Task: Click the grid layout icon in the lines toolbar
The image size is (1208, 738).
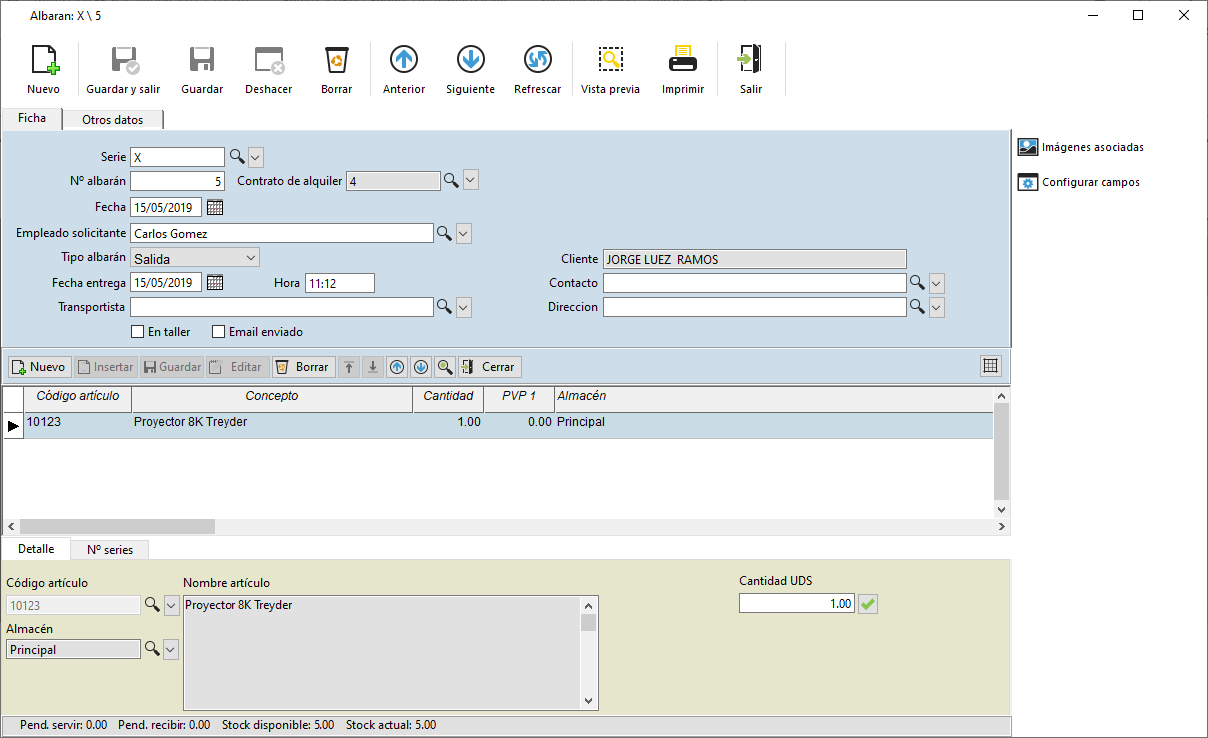Action: pyautogui.click(x=991, y=366)
